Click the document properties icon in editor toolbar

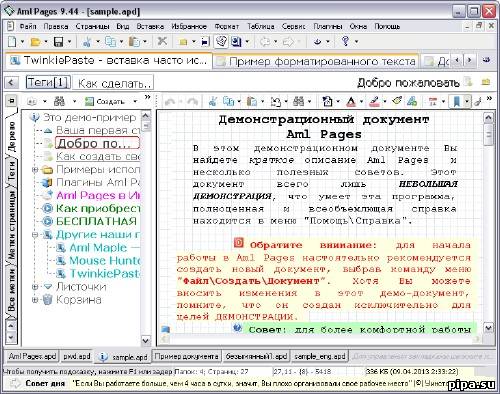(327, 101)
